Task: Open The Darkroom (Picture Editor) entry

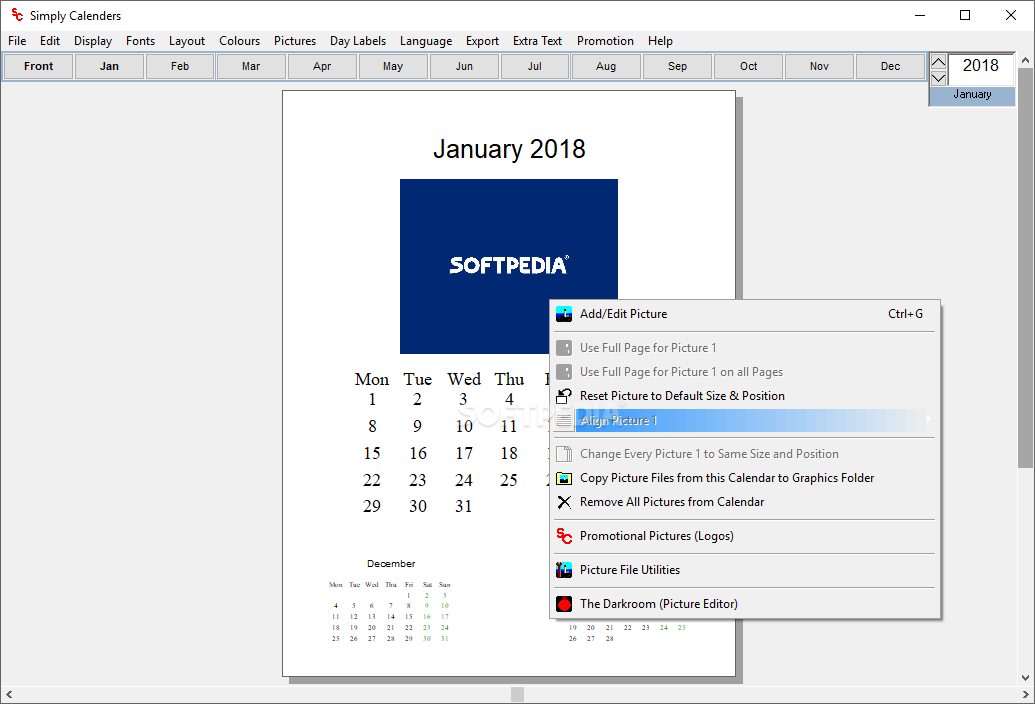Action: point(659,604)
